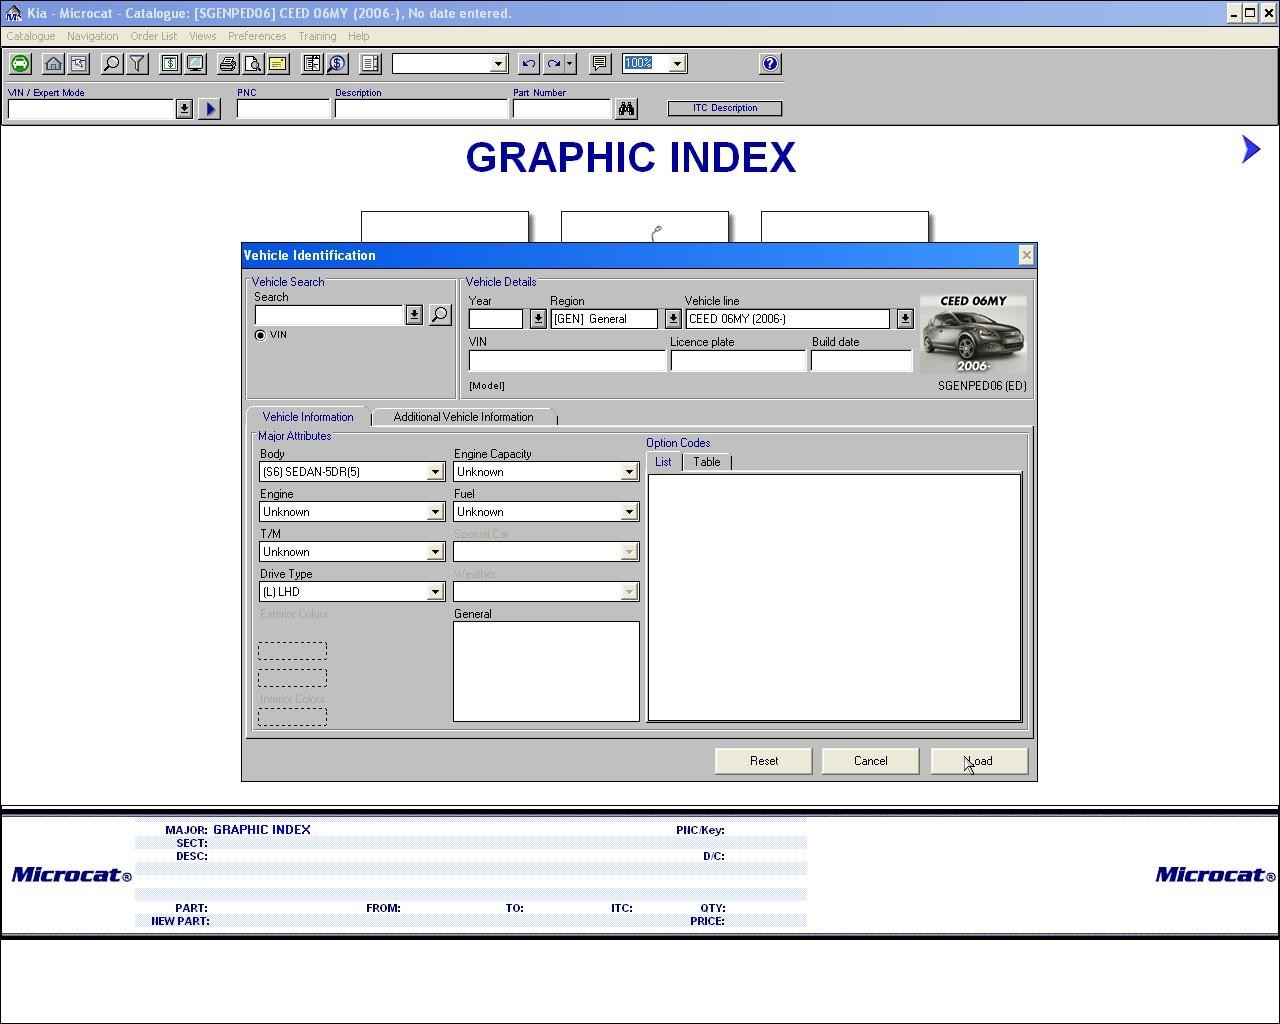The width and height of the screenshot is (1280, 1024).
Task: Click the Load button
Action: pos(979,761)
